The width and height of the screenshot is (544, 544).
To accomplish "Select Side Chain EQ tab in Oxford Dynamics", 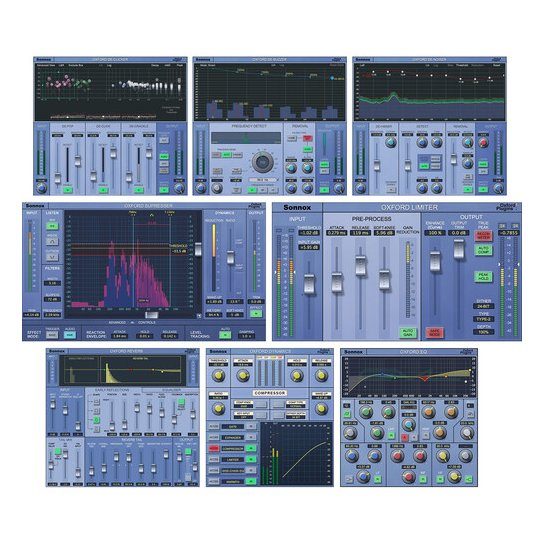I will coord(232,471).
